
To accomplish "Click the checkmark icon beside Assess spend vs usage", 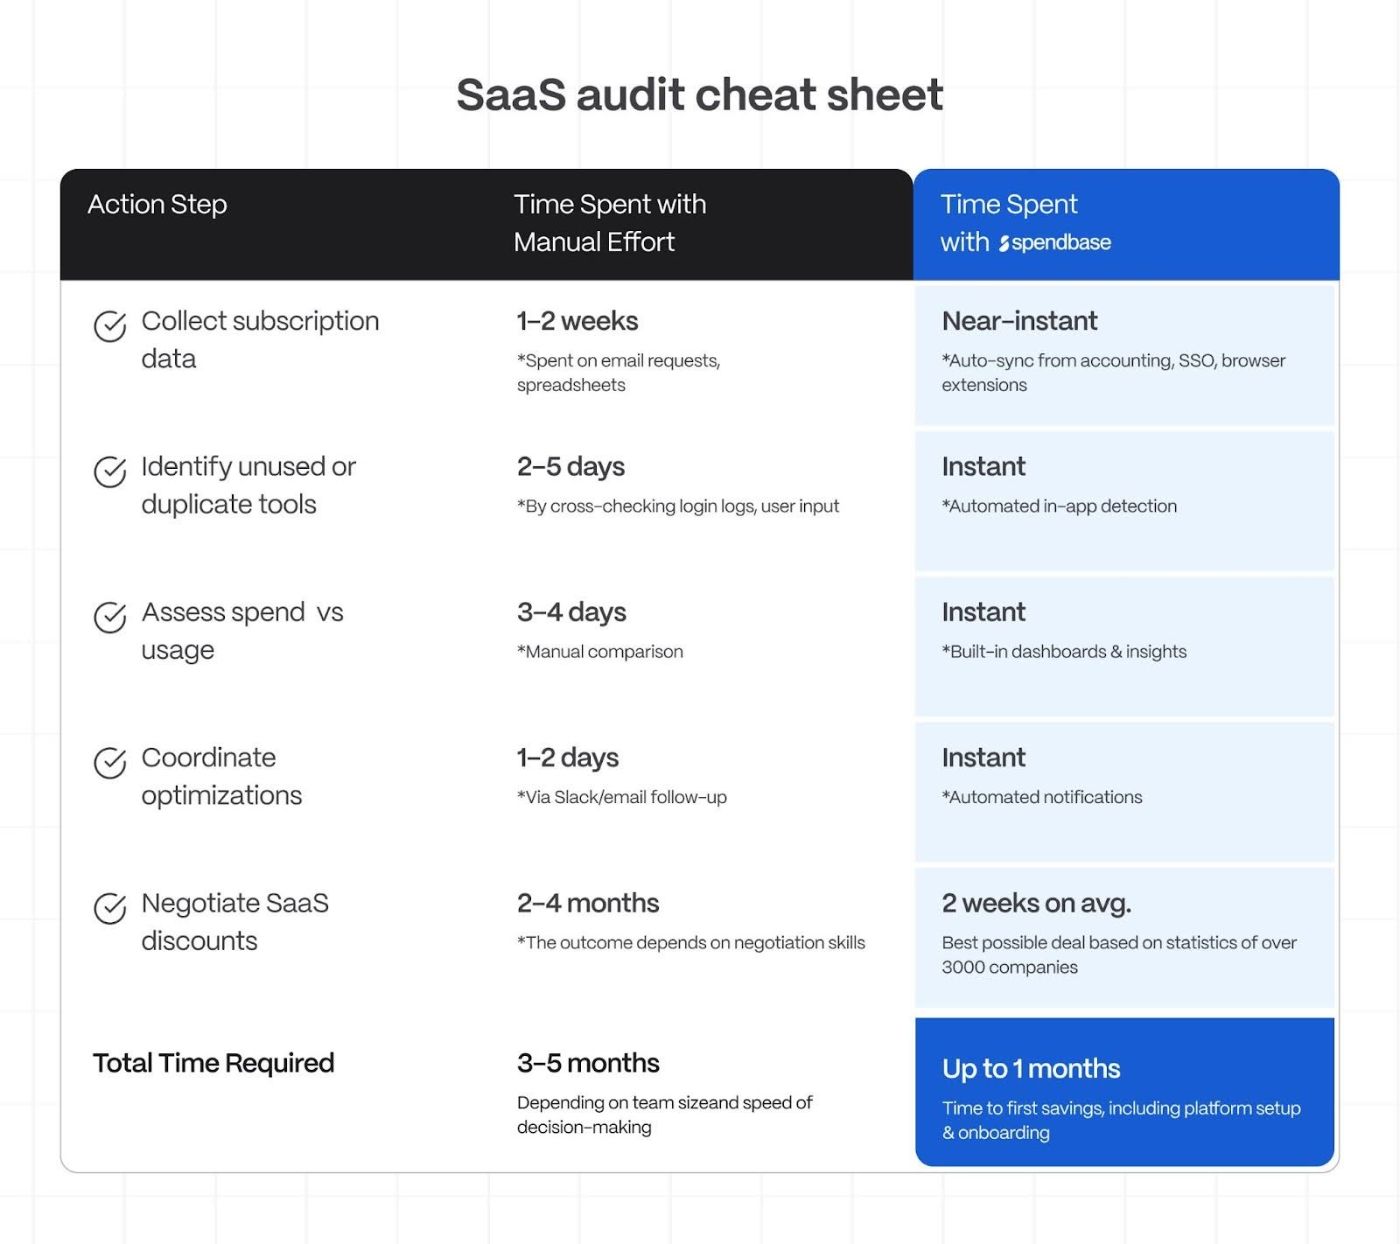I will tap(110, 617).
